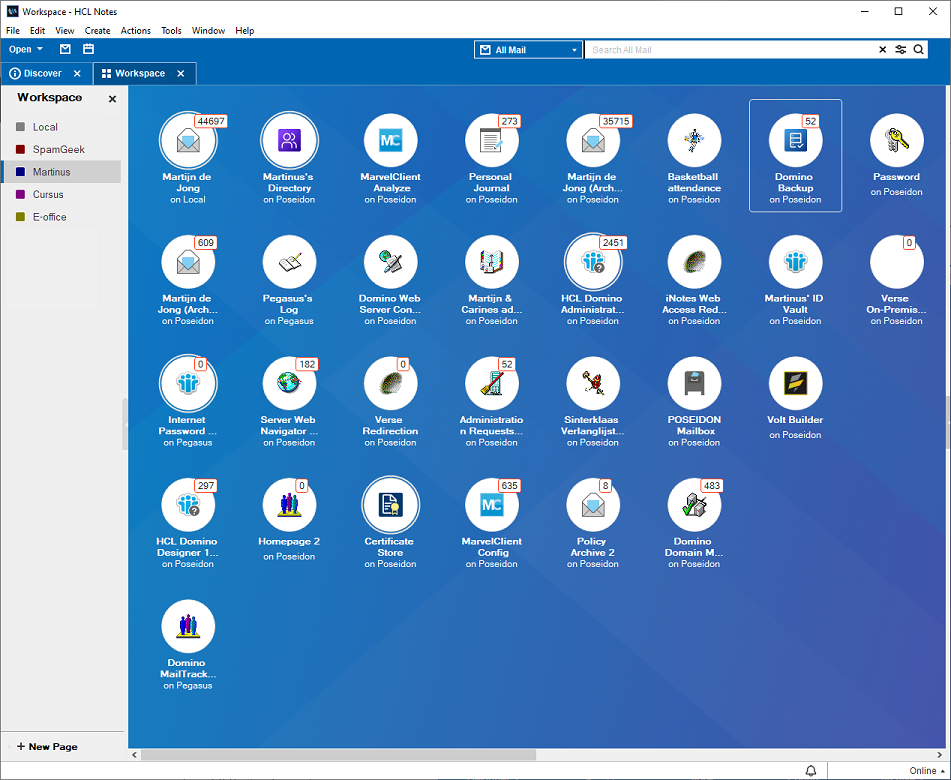Select the Local workspace page
Viewport: 951px width, 780px height.
coord(61,127)
